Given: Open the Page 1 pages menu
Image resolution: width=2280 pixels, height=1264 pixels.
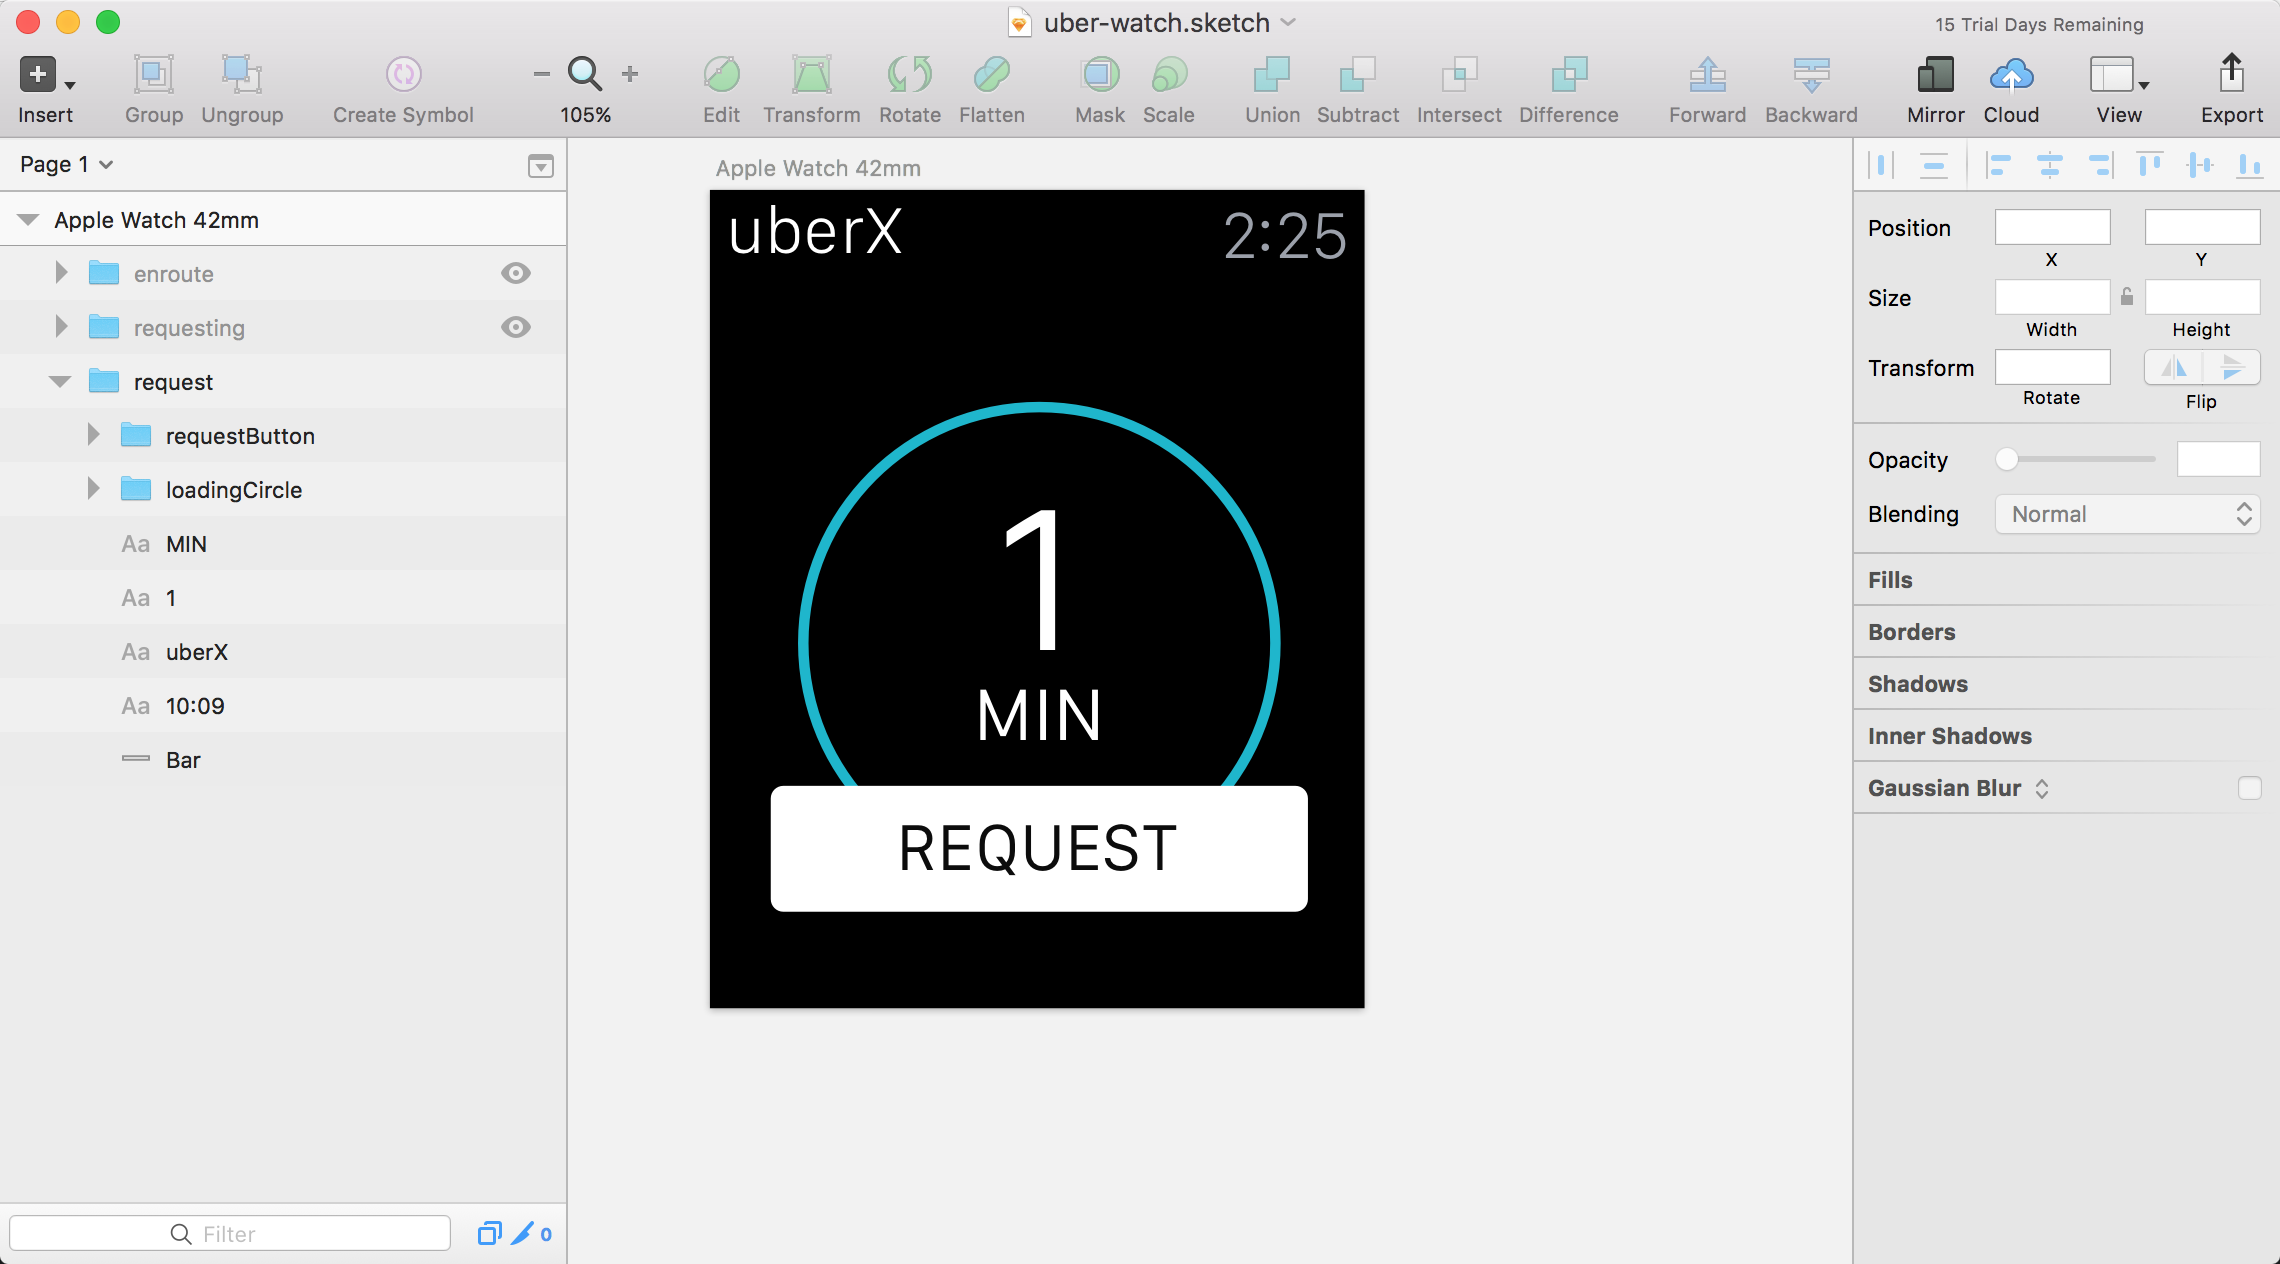Looking at the screenshot, I should point(66,164).
